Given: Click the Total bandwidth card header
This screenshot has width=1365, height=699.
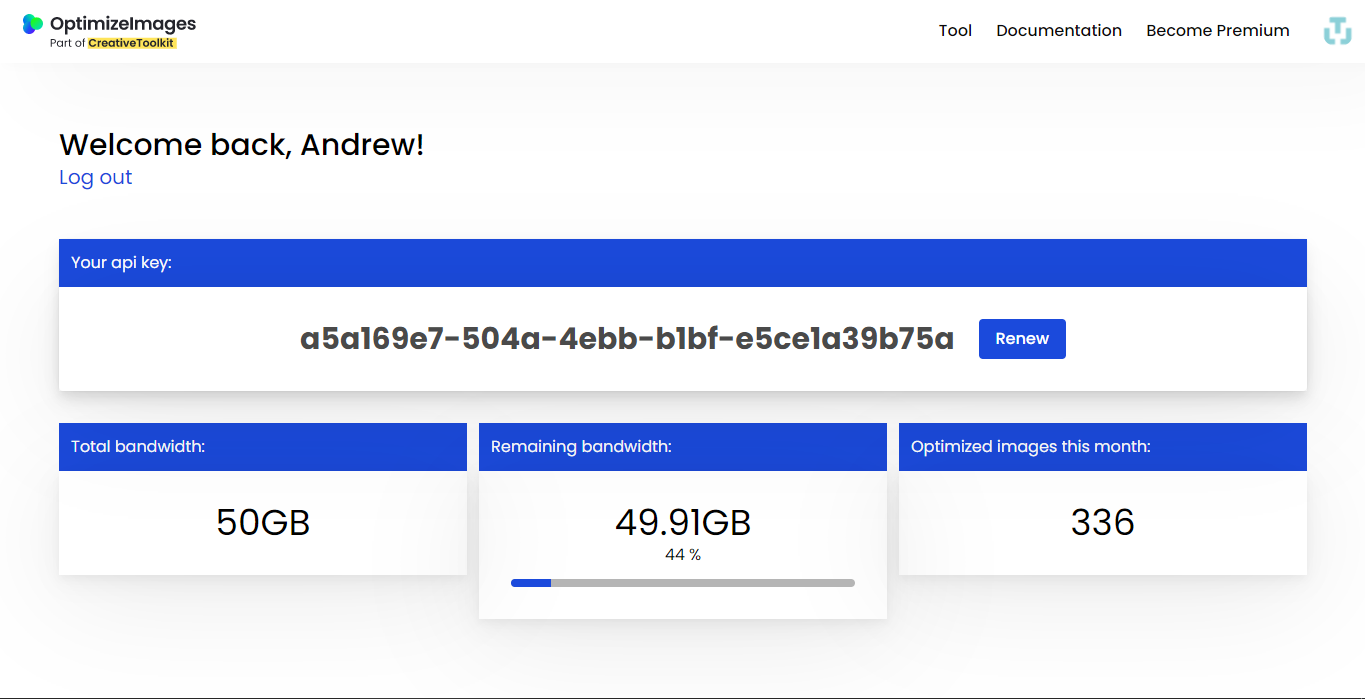Looking at the screenshot, I should coord(263,447).
